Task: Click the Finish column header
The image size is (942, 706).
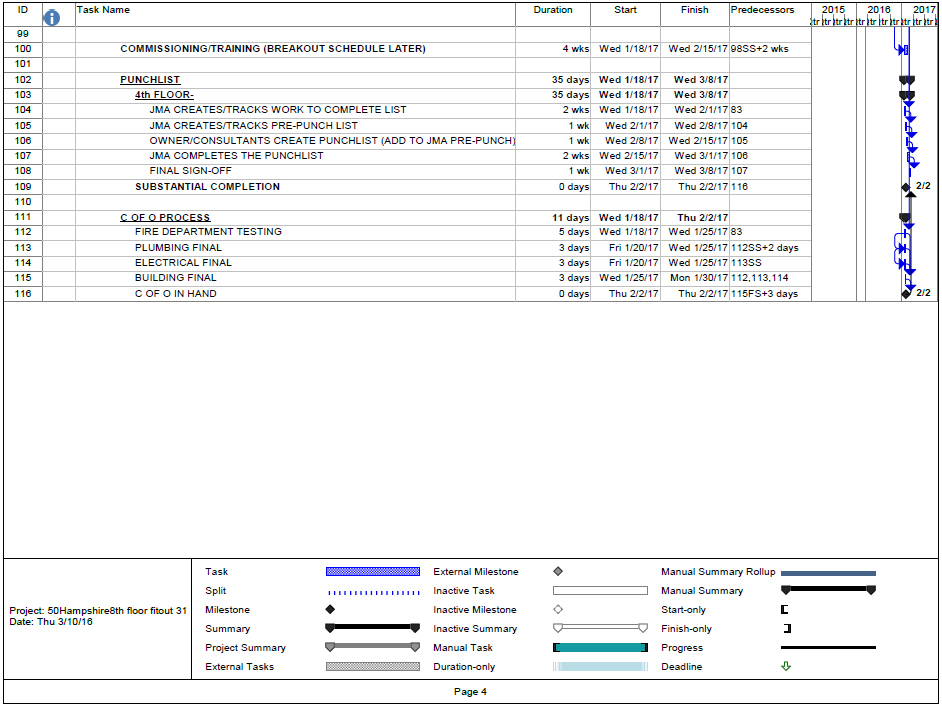Action: pos(694,10)
